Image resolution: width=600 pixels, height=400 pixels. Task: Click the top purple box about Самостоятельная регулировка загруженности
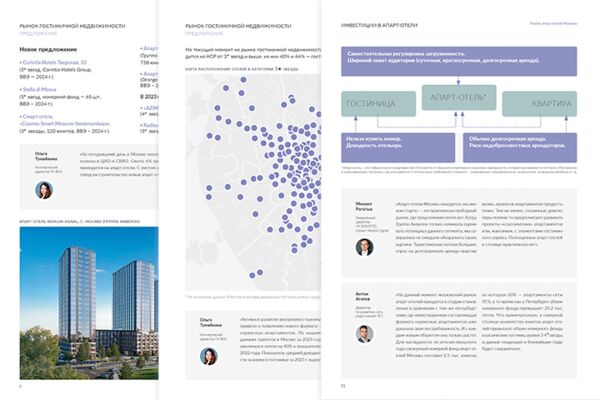click(x=459, y=62)
